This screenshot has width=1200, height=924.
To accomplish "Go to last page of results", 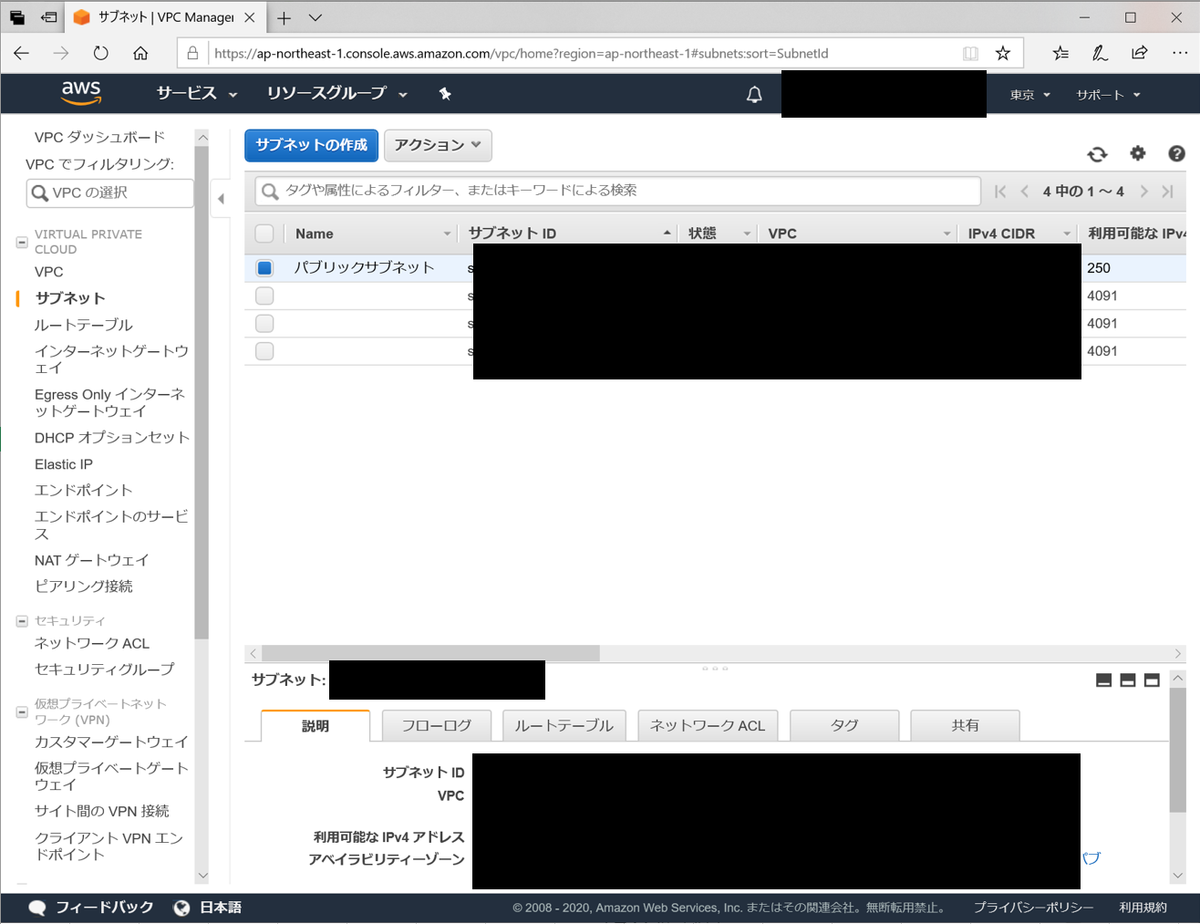I will [x=1168, y=191].
